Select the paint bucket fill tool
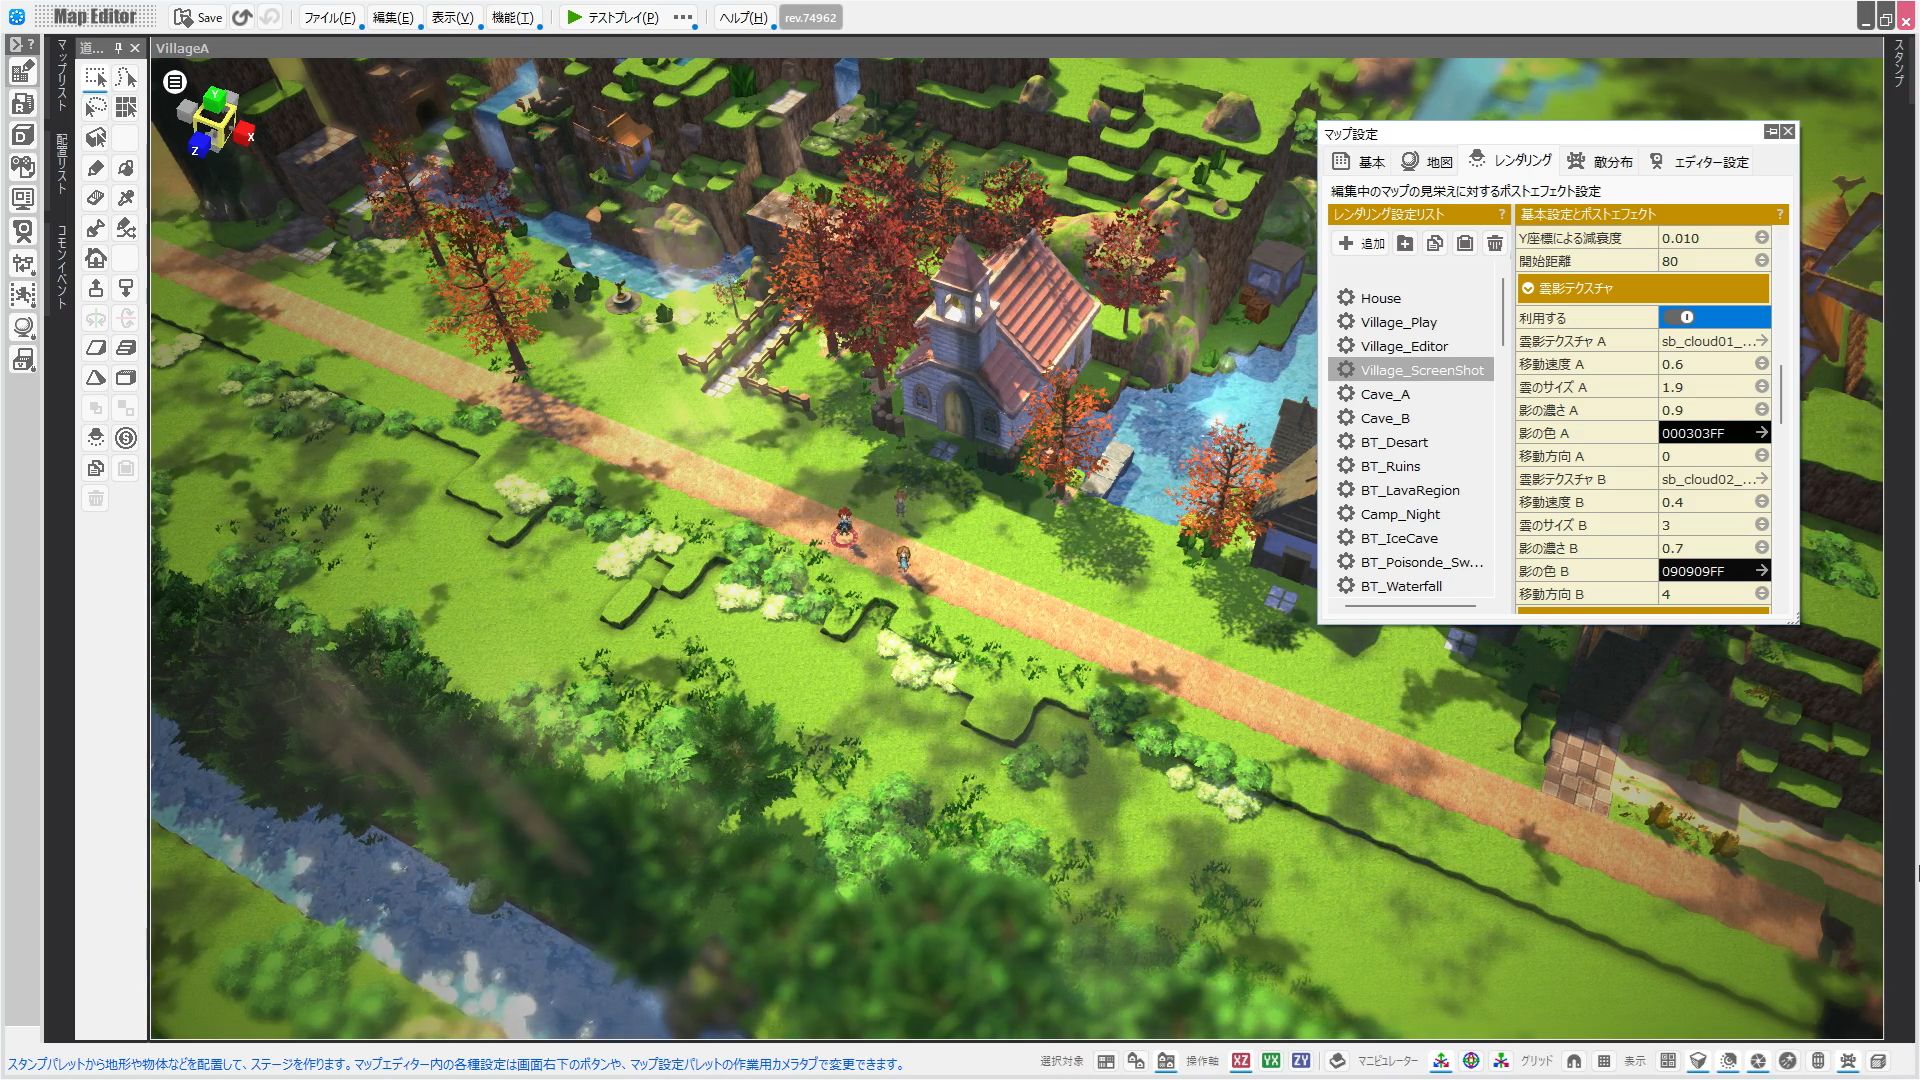This screenshot has width=1920, height=1080. [x=126, y=168]
